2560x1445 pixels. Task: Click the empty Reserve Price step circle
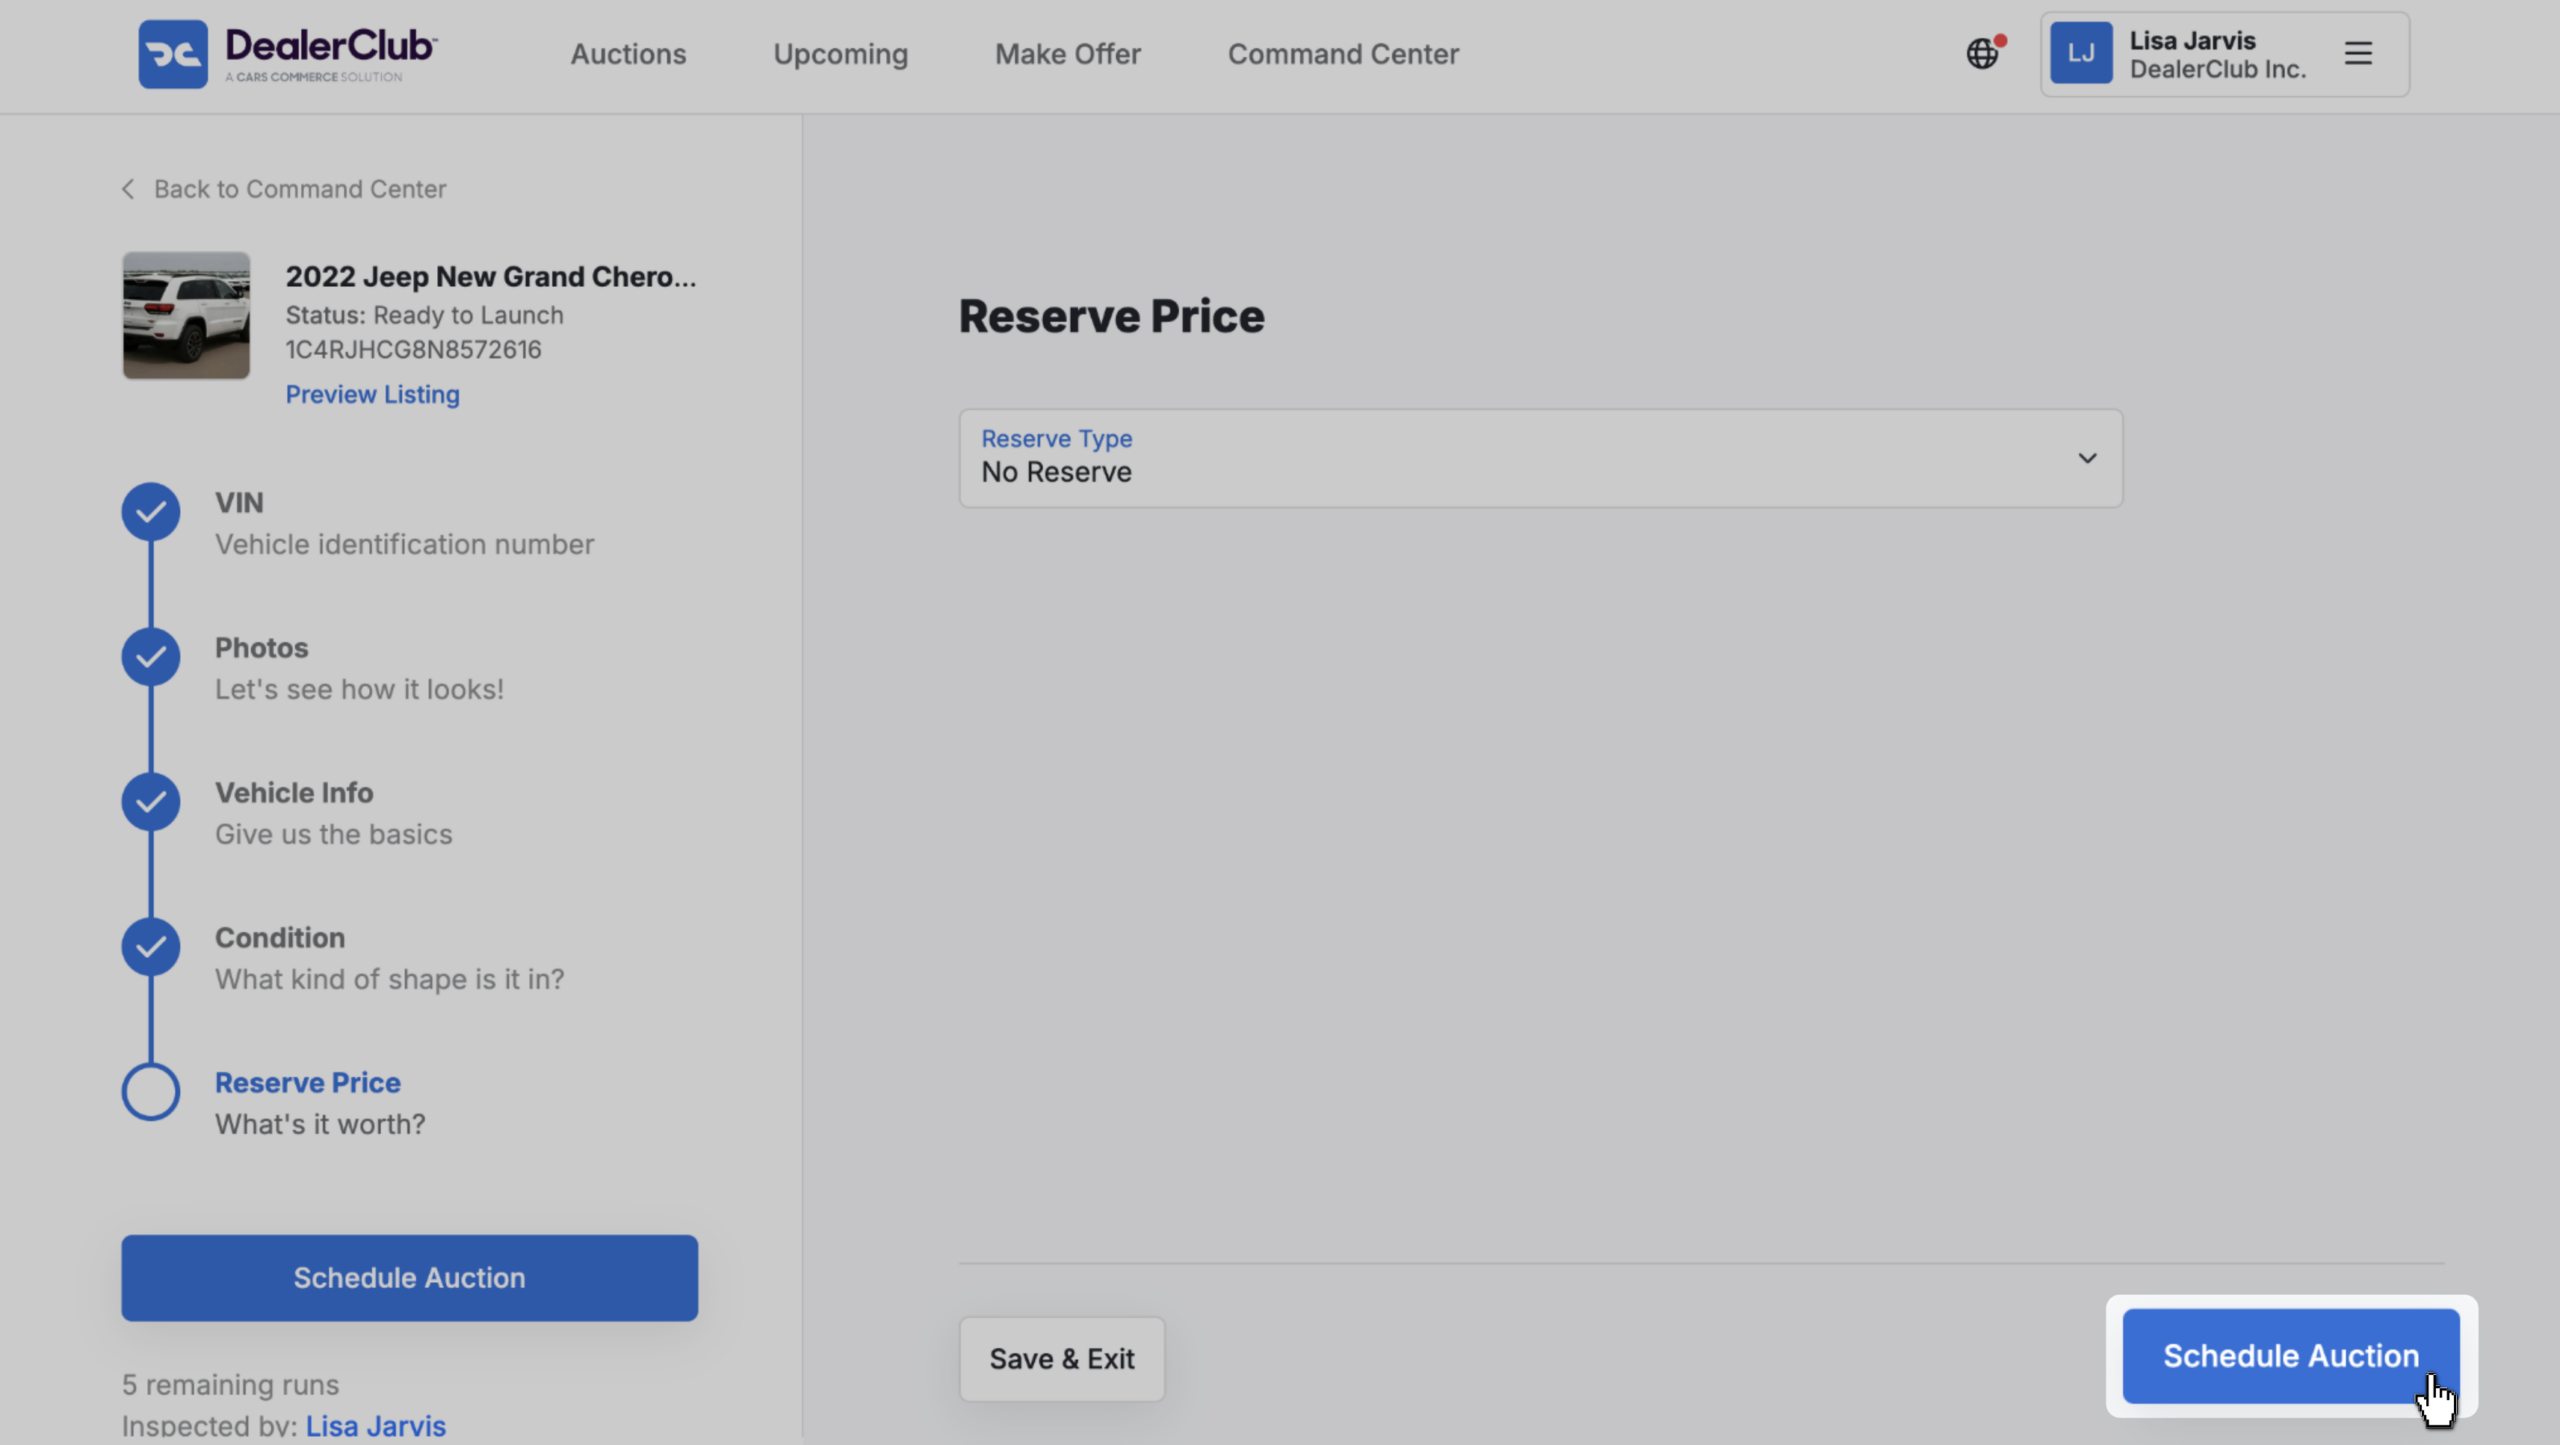(x=151, y=1092)
